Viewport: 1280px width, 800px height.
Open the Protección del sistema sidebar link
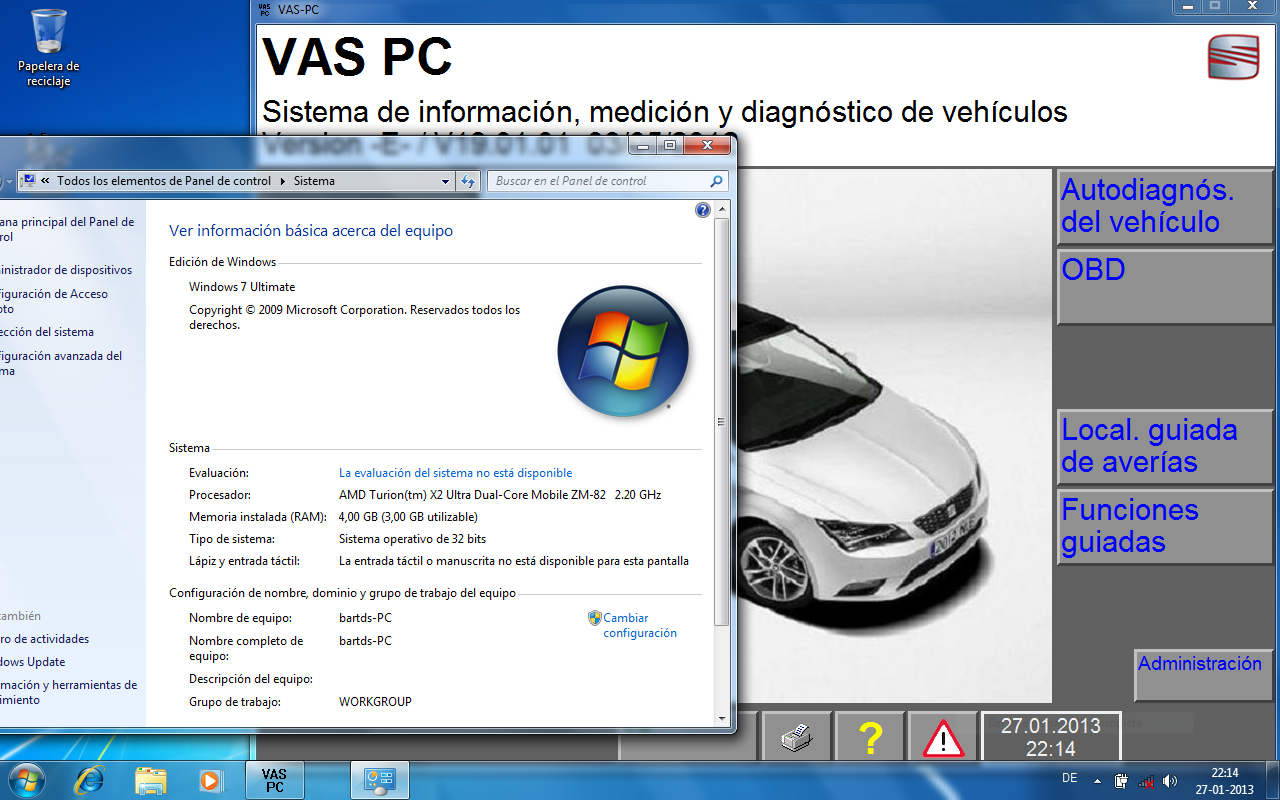coord(47,332)
